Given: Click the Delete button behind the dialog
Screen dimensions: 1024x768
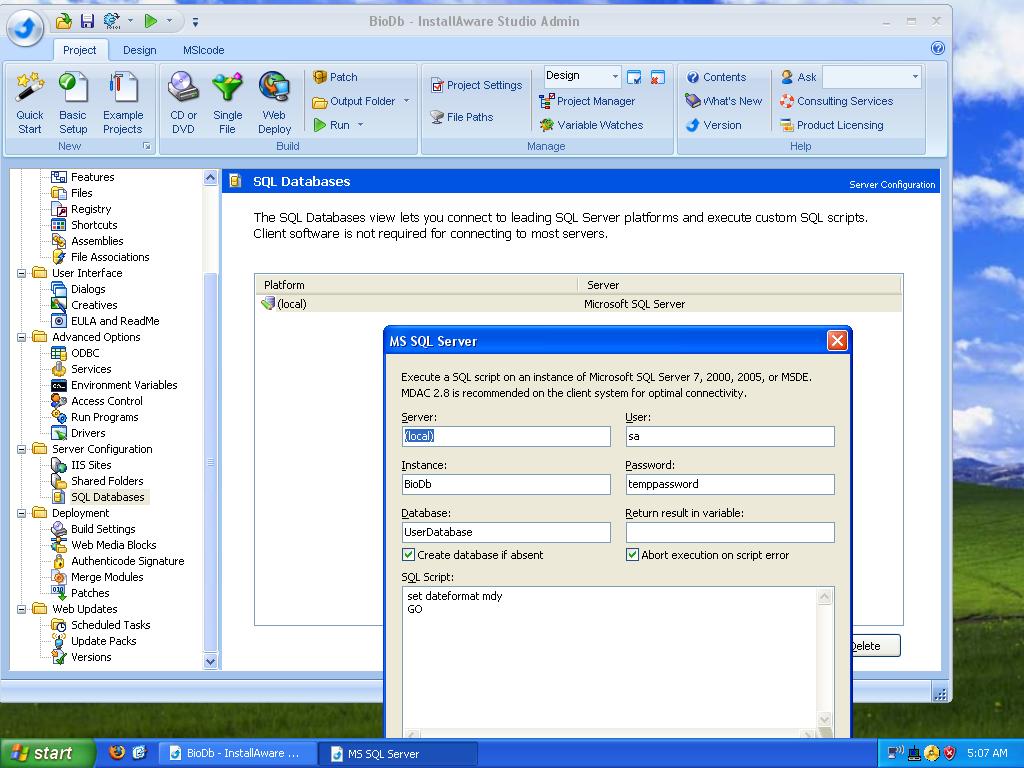Looking at the screenshot, I should [x=875, y=646].
